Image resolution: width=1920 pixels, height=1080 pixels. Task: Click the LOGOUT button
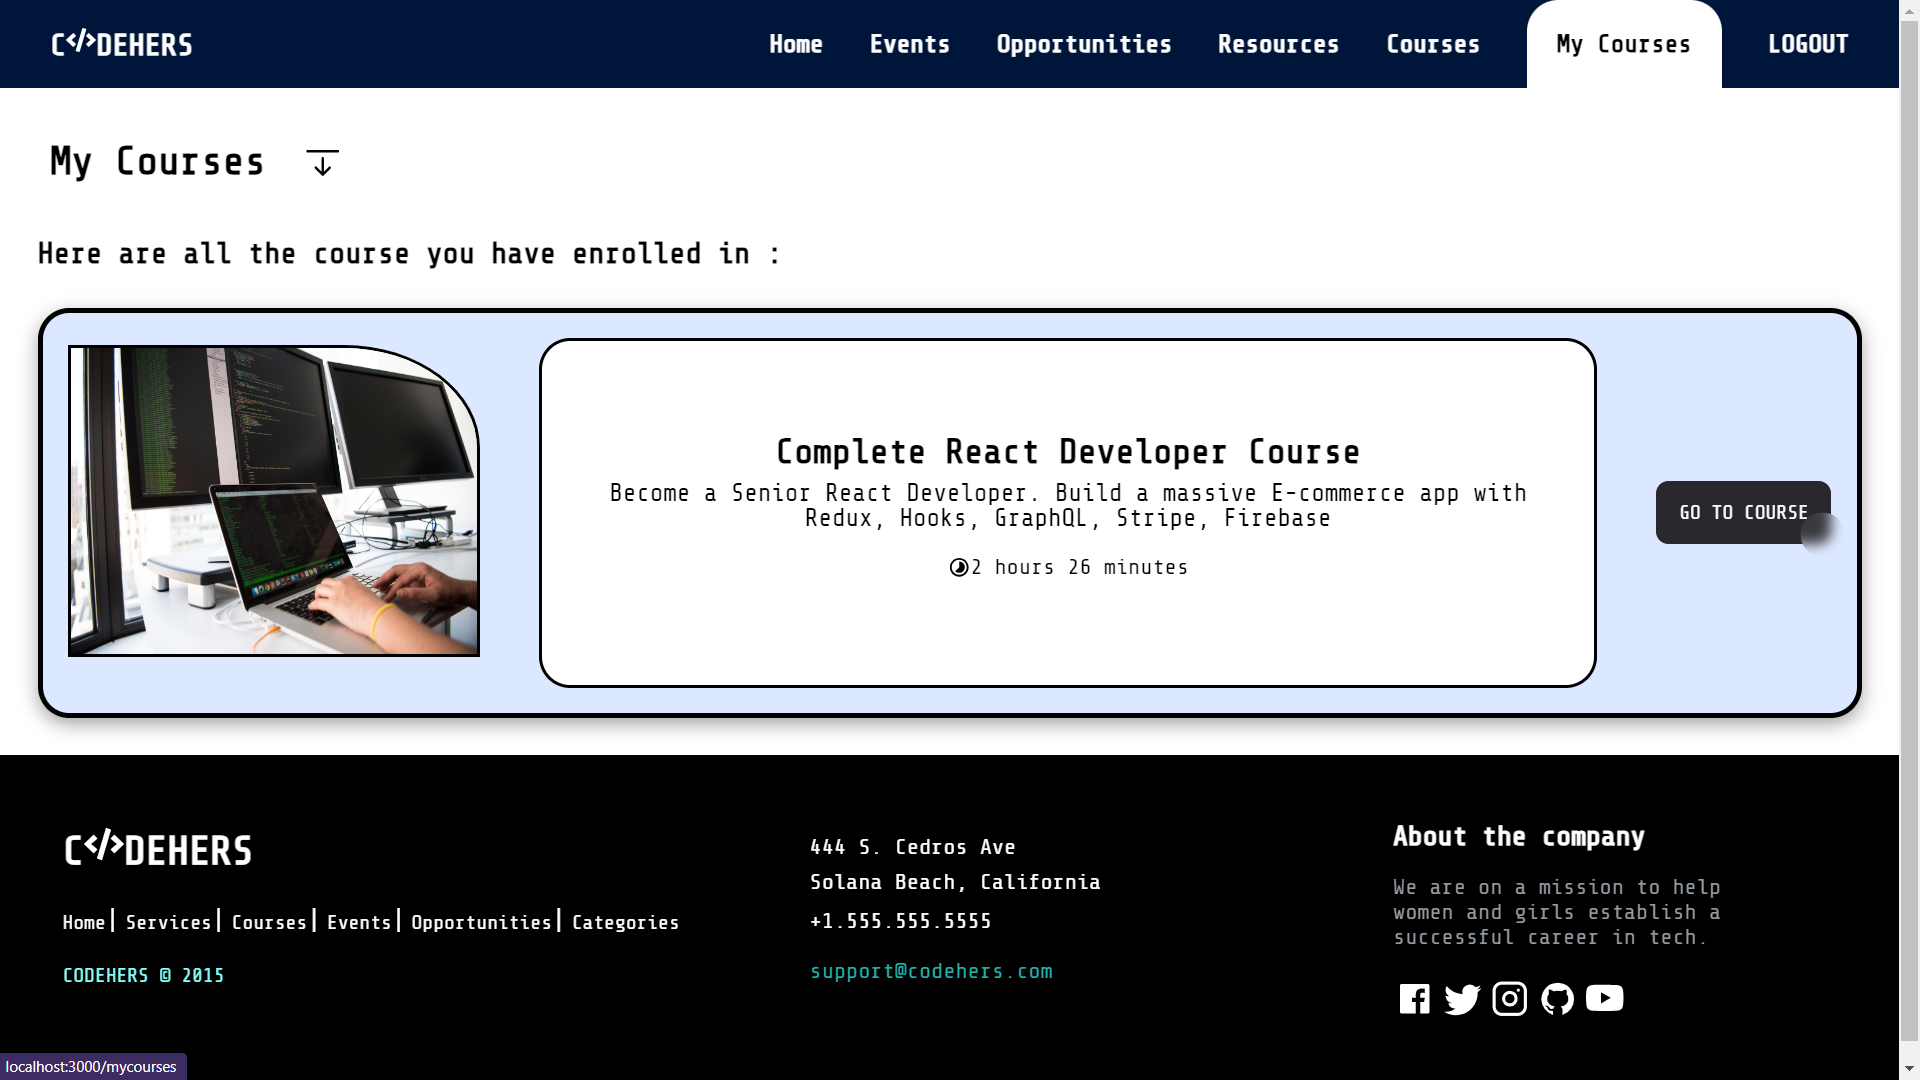(x=1807, y=44)
